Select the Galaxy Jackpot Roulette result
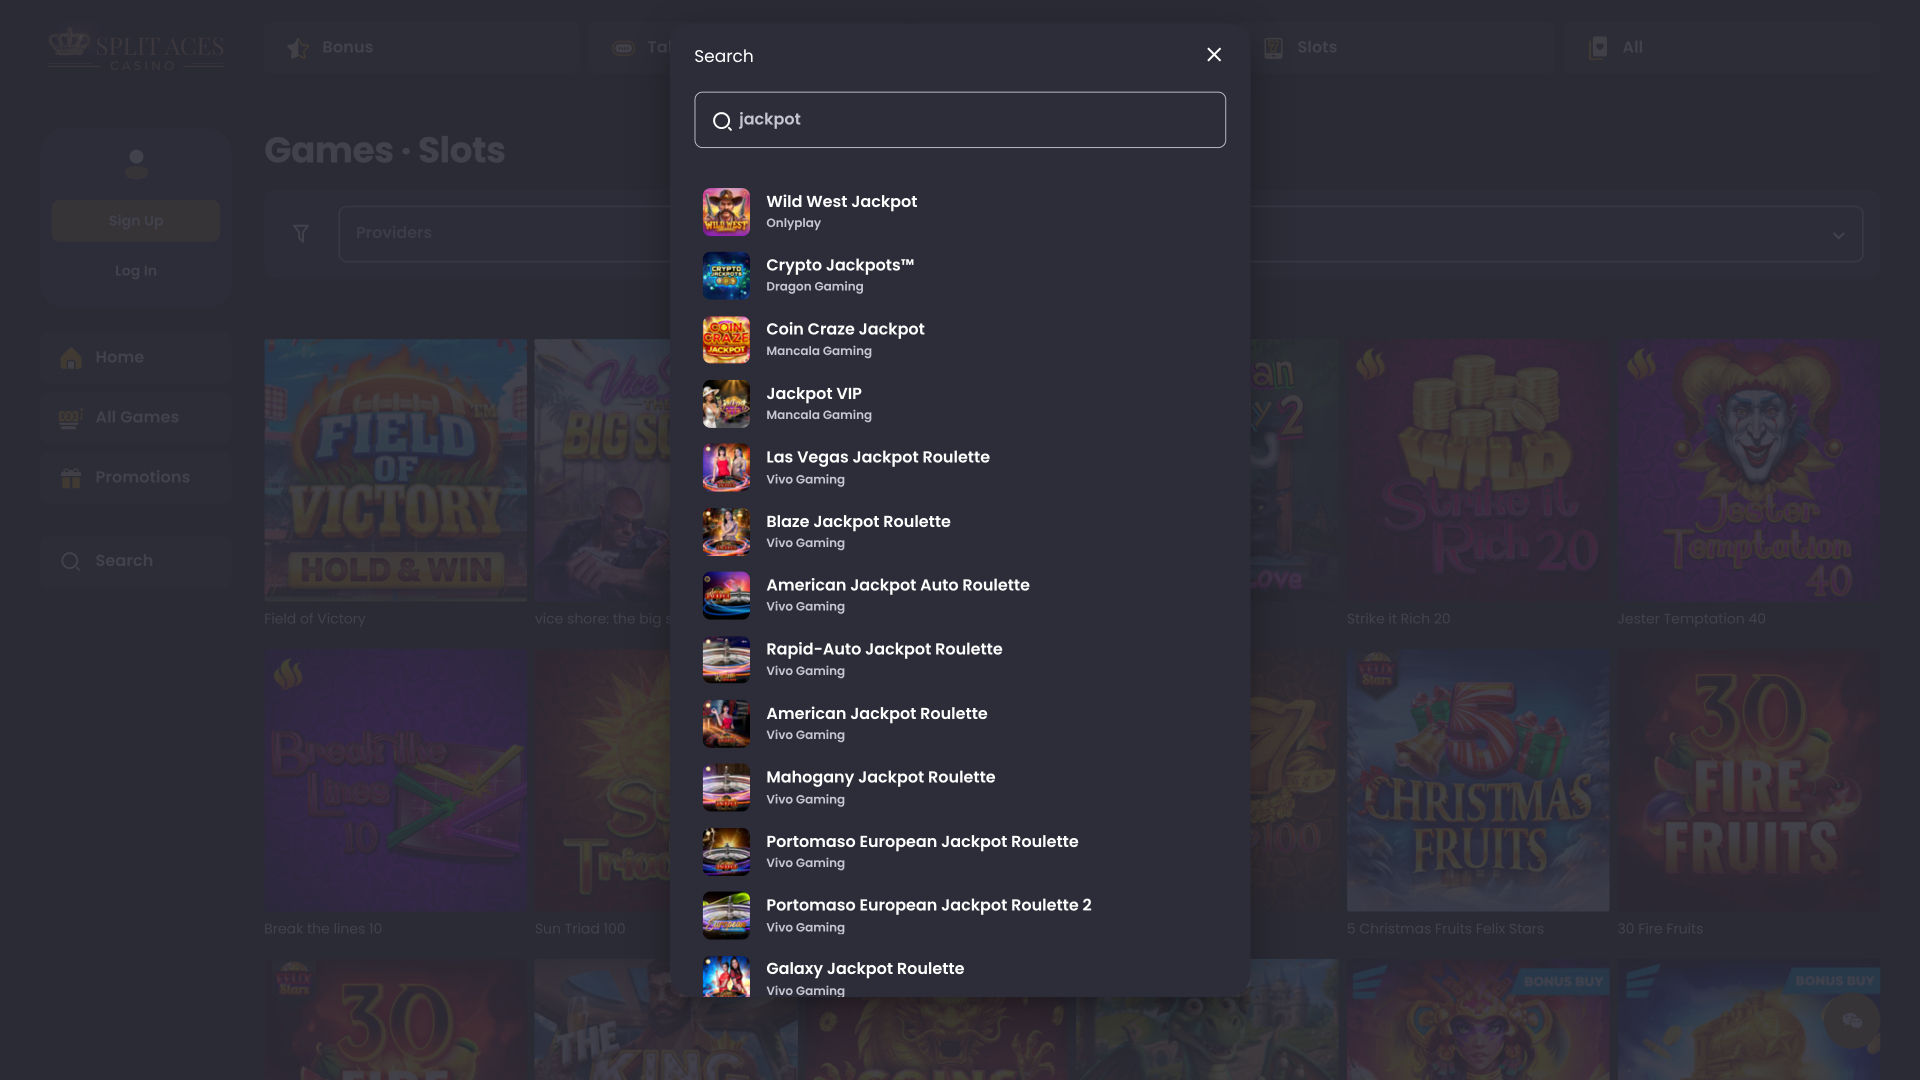This screenshot has height=1080, width=1920. pos(864,968)
